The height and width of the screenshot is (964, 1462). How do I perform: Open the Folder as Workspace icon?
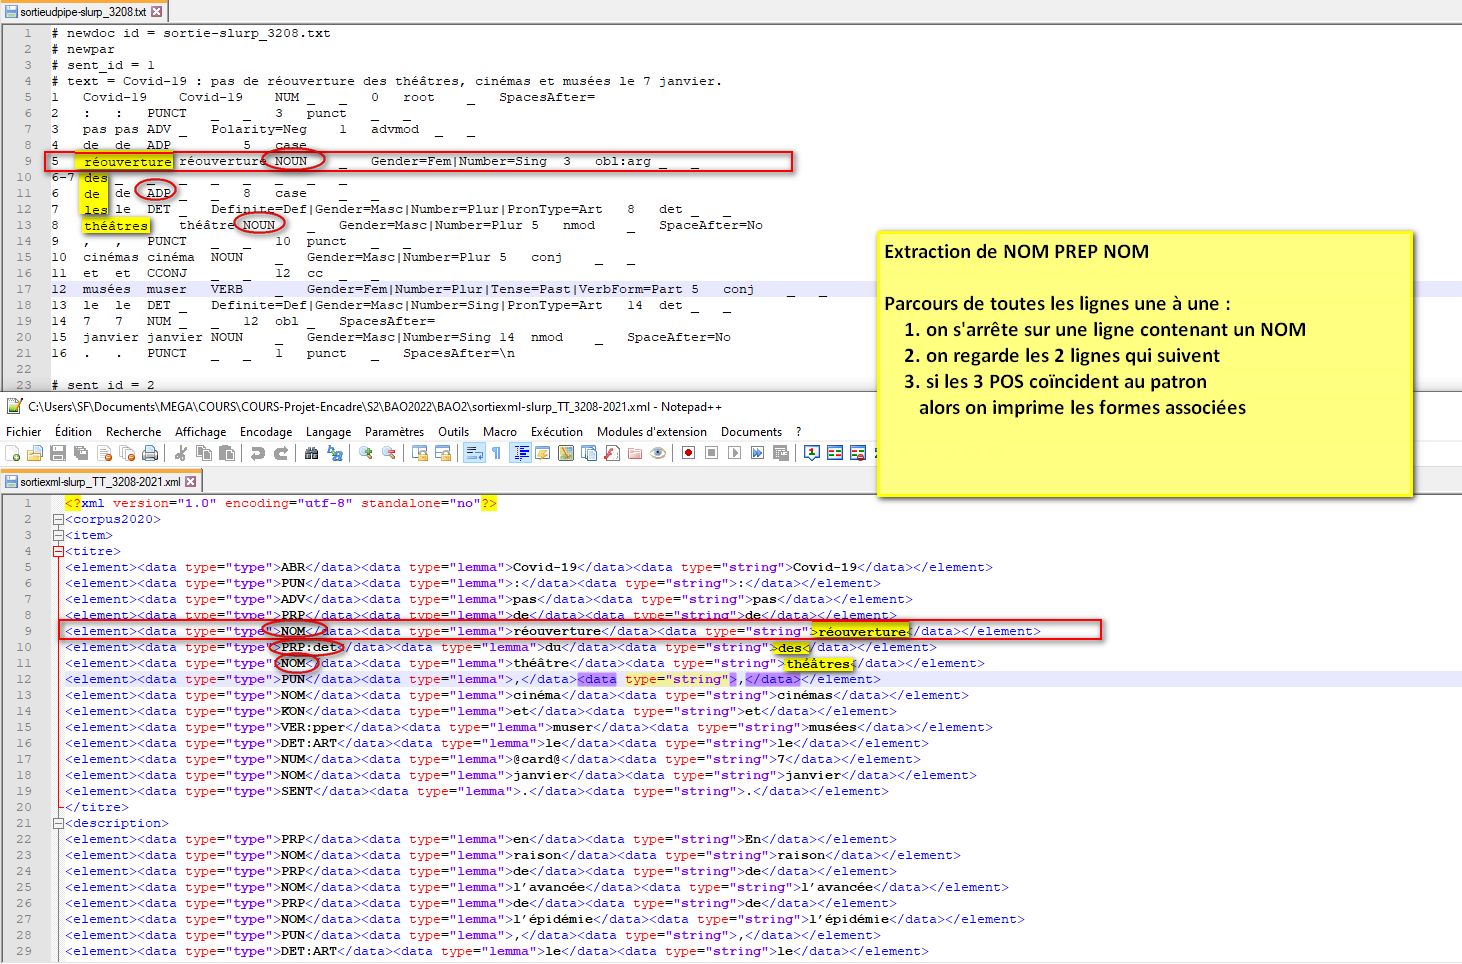click(x=635, y=453)
